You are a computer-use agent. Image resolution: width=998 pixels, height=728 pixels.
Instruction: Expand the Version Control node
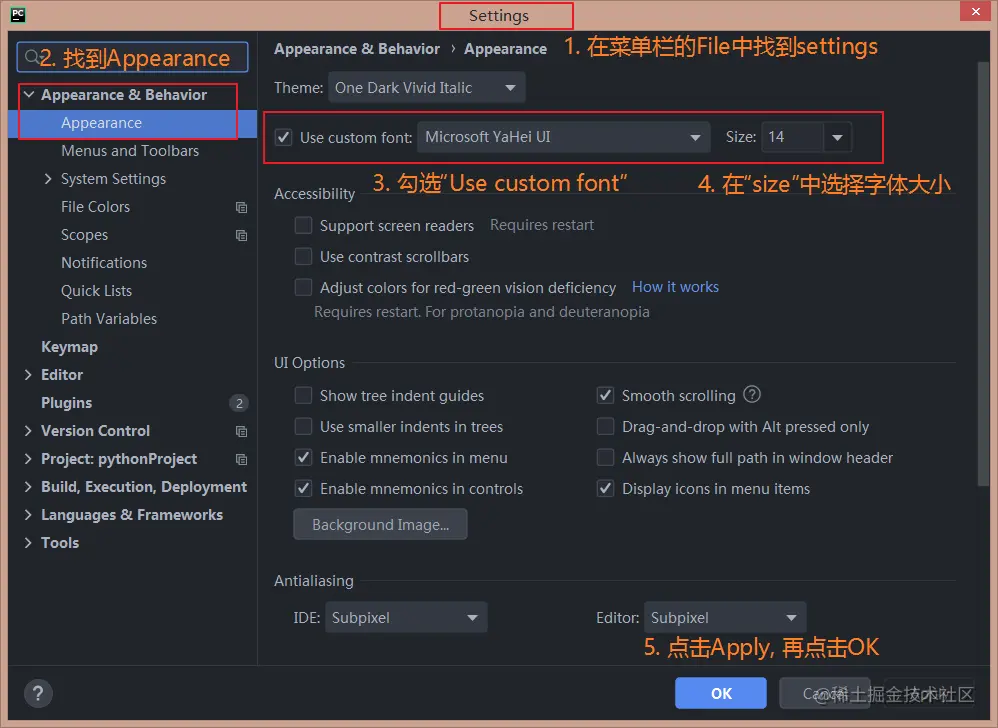pos(28,431)
